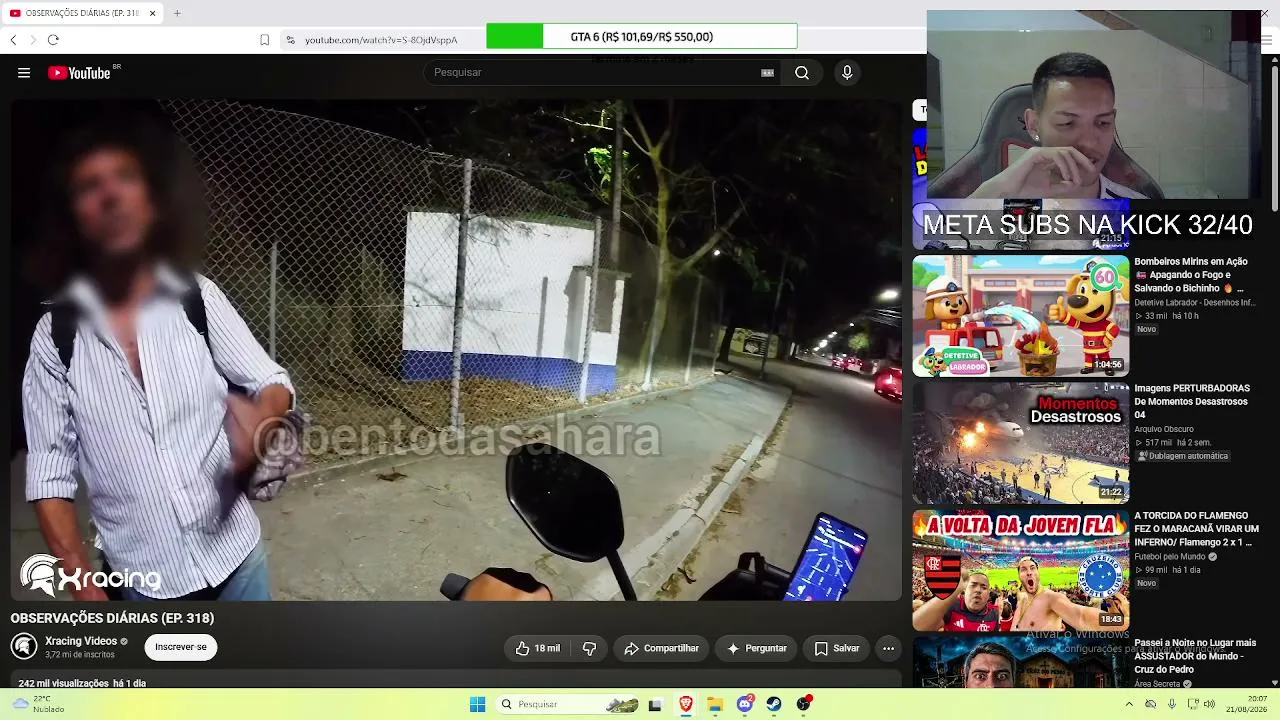
Task: Reload the current page
Action: (x=53, y=40)
